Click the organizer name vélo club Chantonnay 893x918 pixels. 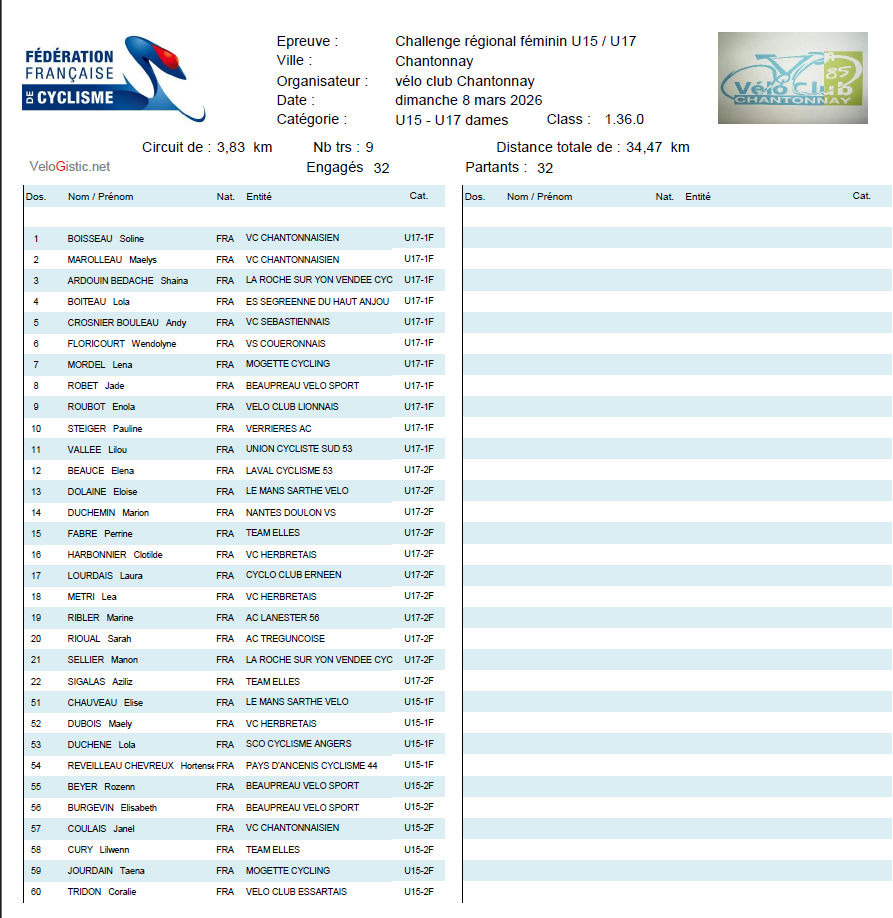coord(465,81)
